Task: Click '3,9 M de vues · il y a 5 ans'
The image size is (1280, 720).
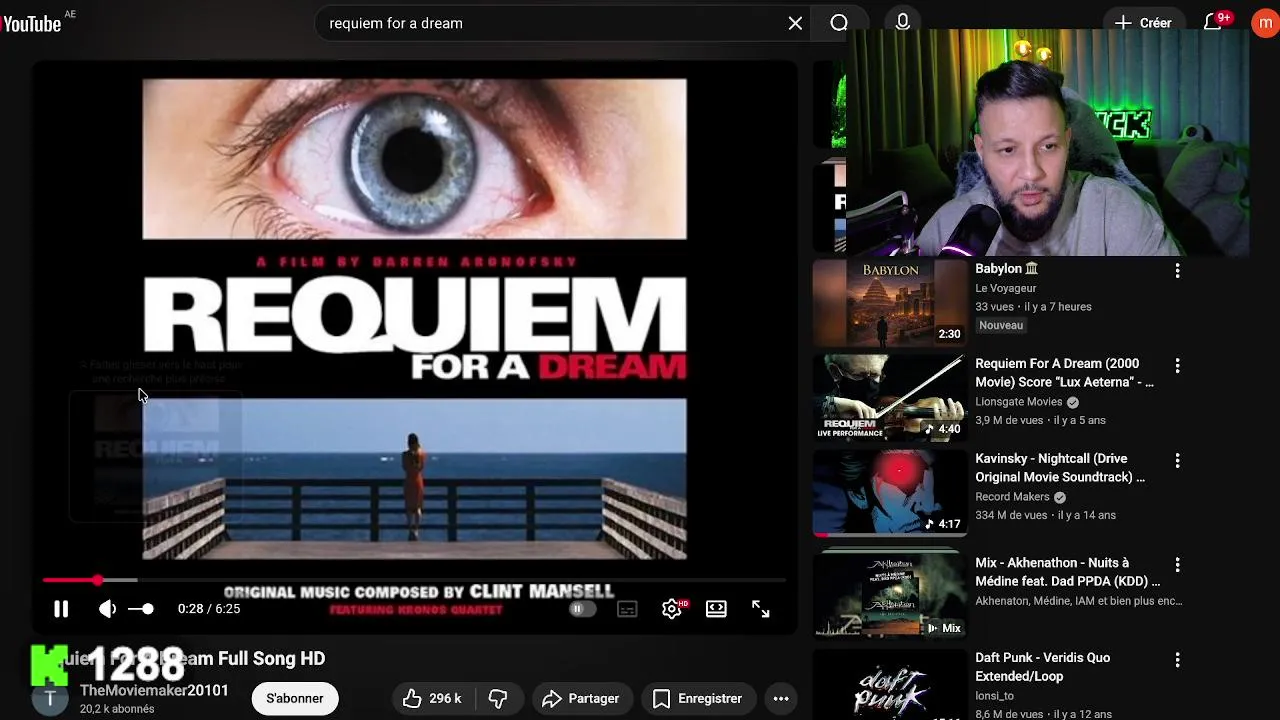Action: [1040, 420]
